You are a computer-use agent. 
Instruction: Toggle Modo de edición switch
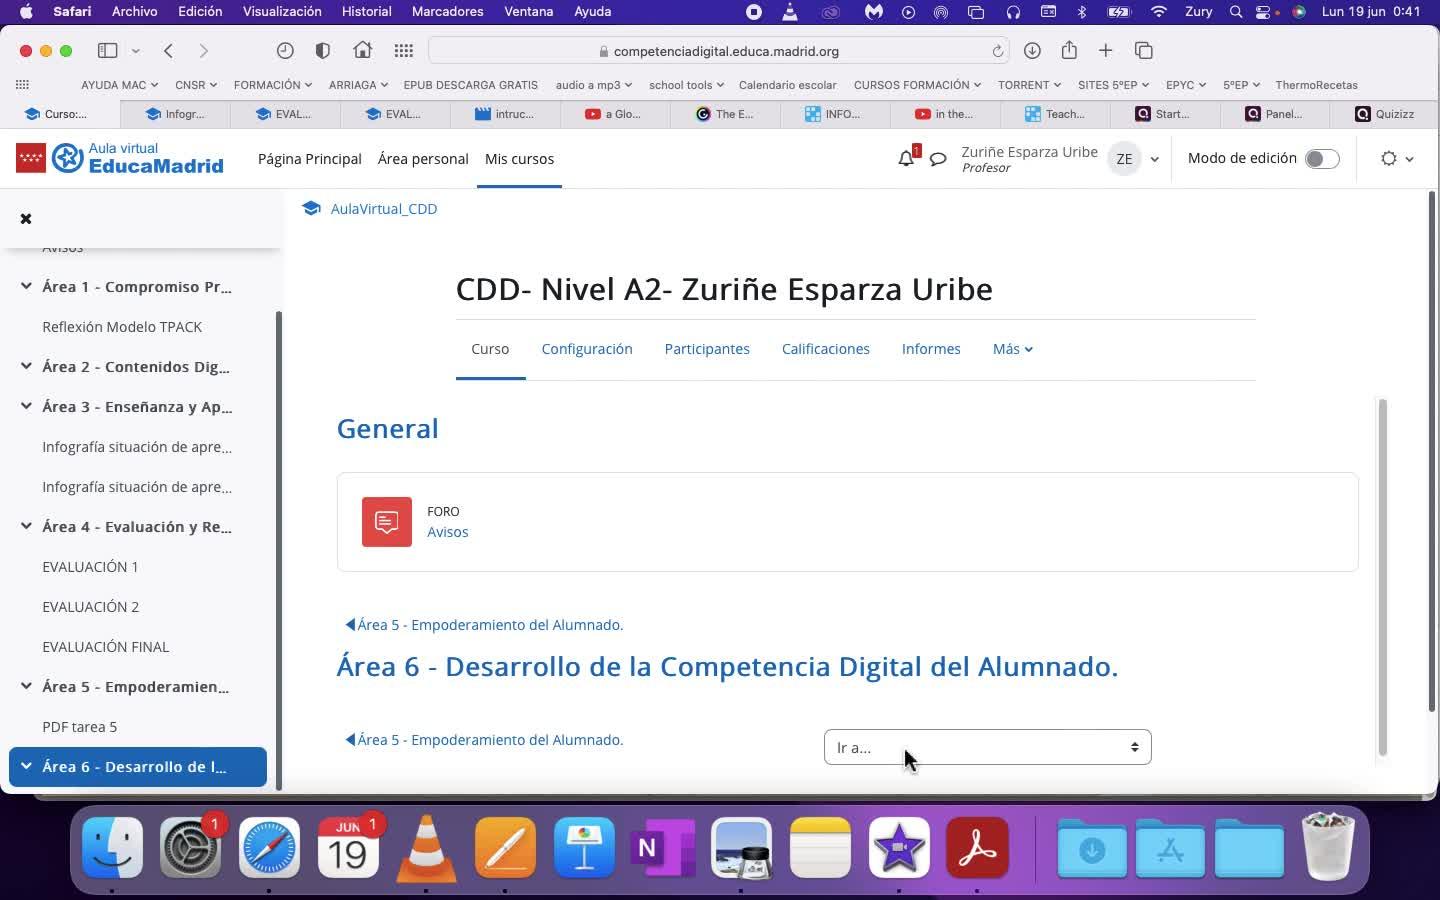coord(1321,159)
